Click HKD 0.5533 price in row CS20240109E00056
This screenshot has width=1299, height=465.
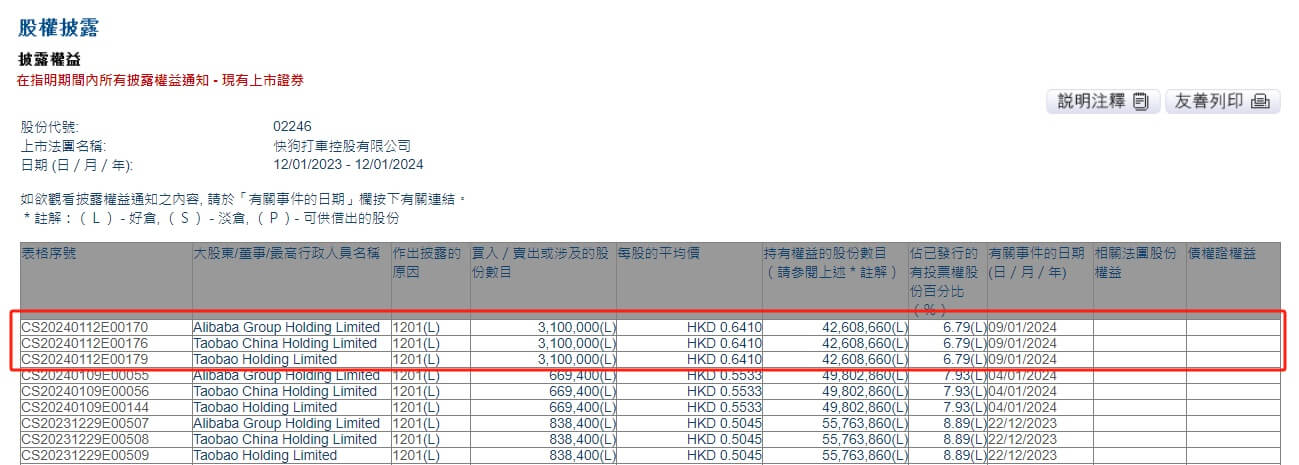click(723, 391)
